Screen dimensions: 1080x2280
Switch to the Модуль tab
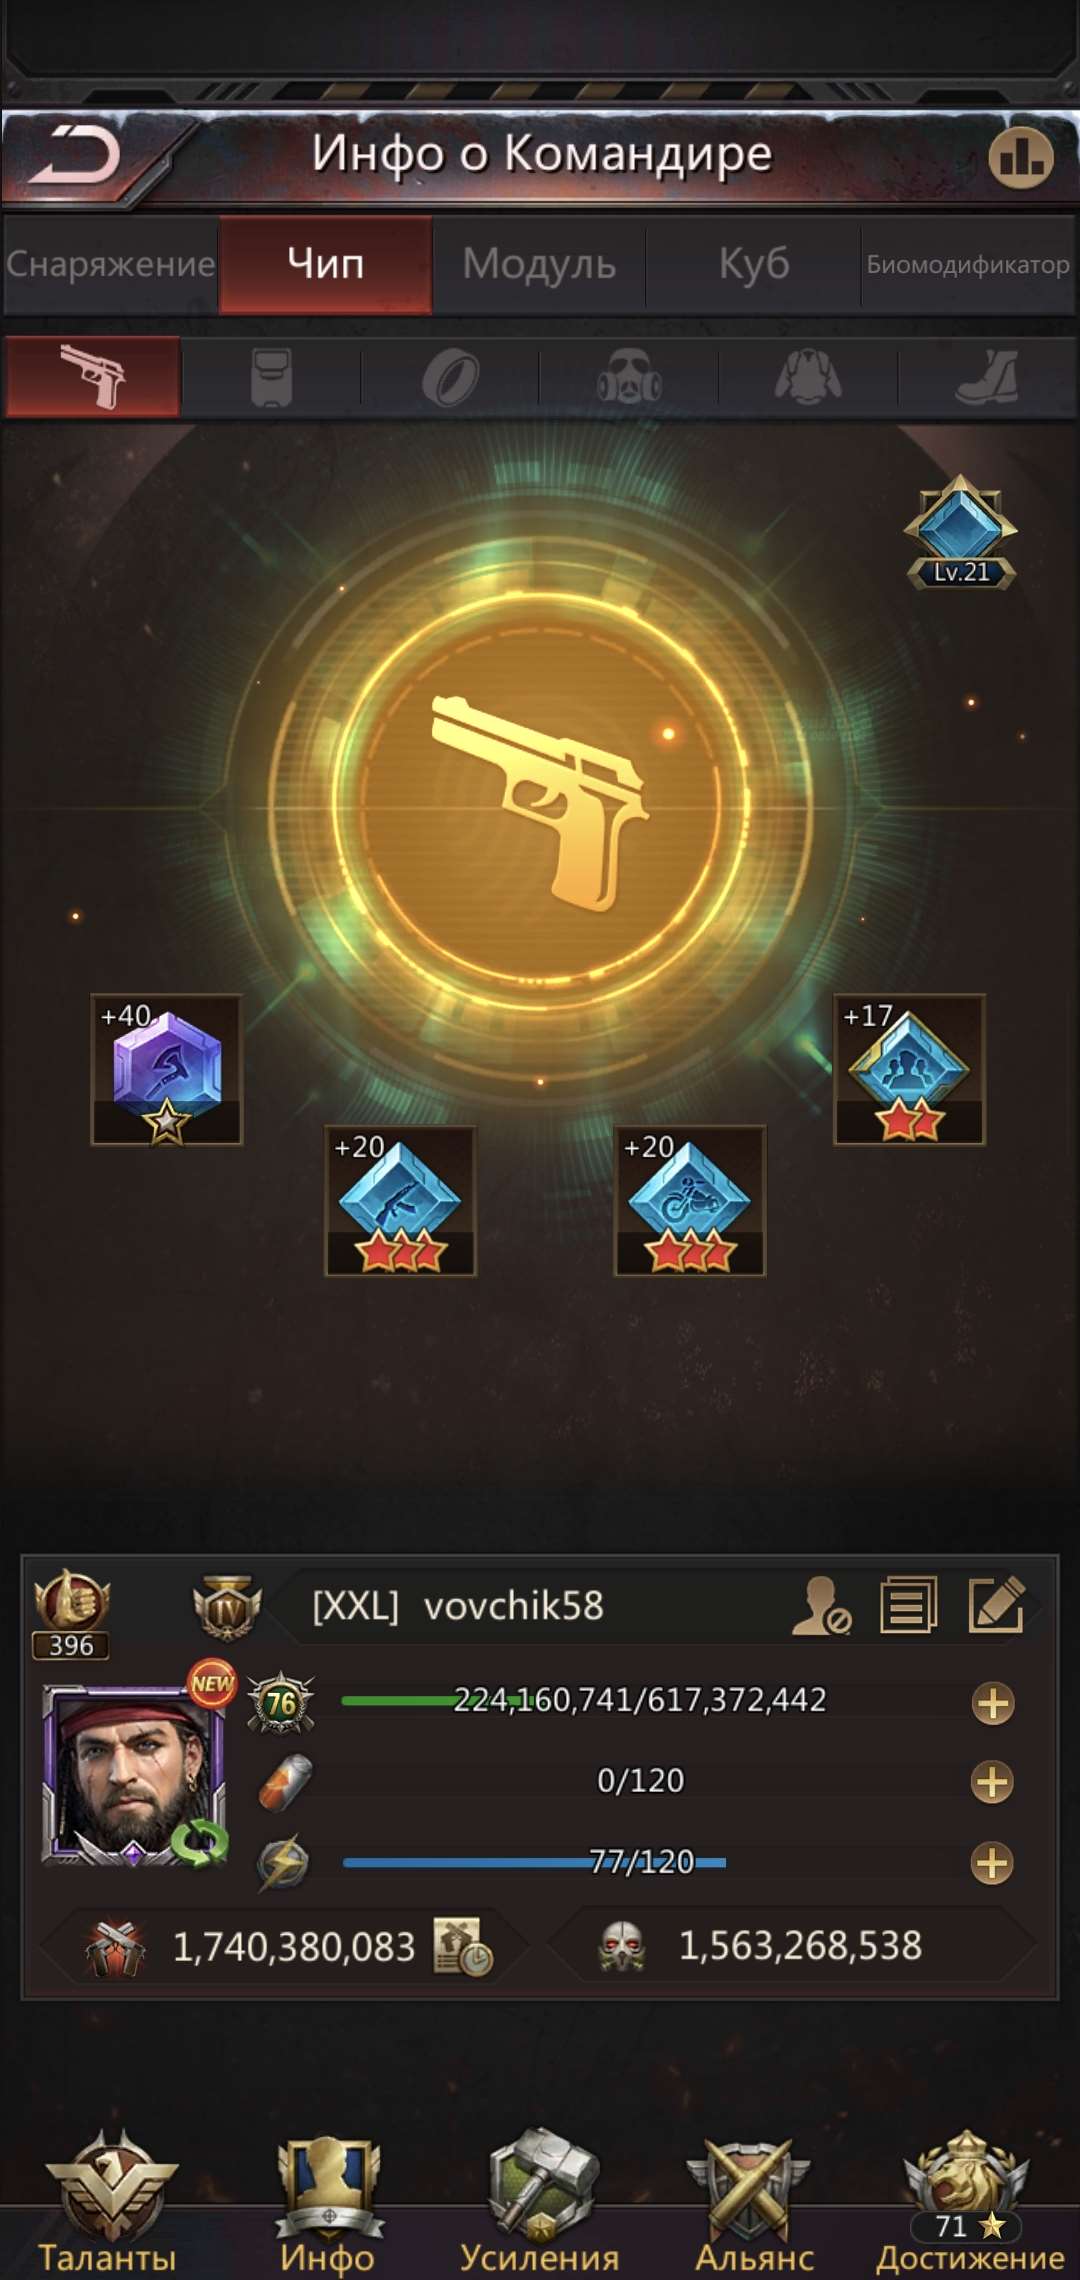click(539, 264)
